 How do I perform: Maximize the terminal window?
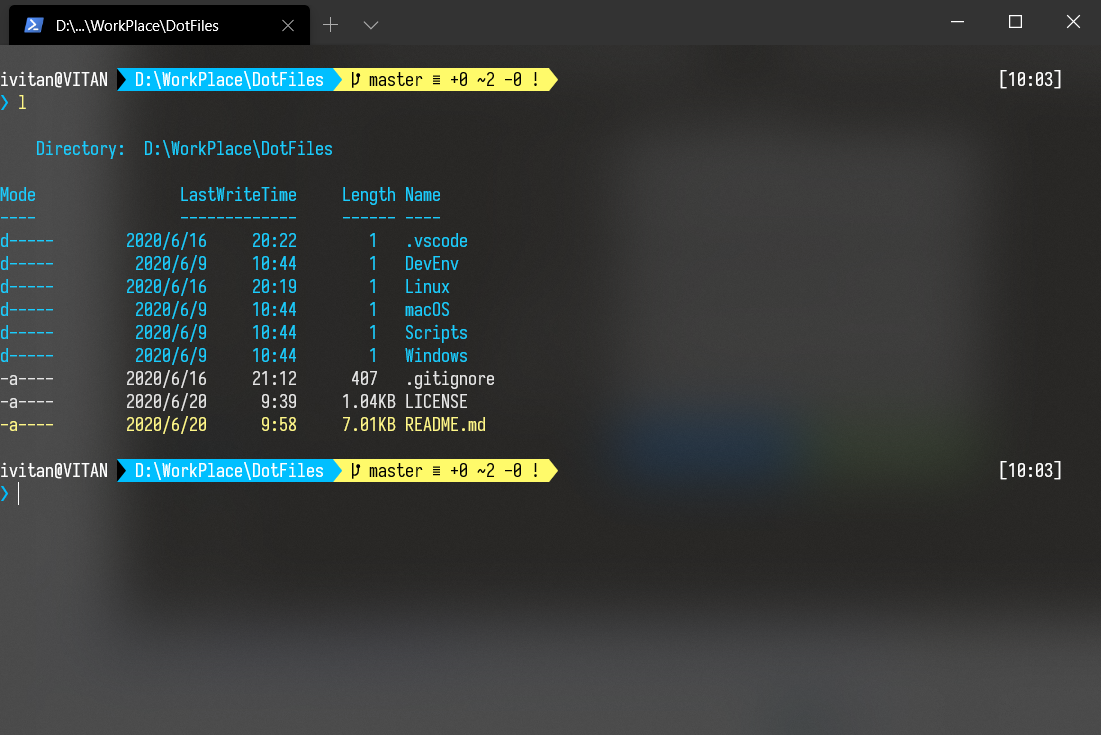[x=1015, y=22]
